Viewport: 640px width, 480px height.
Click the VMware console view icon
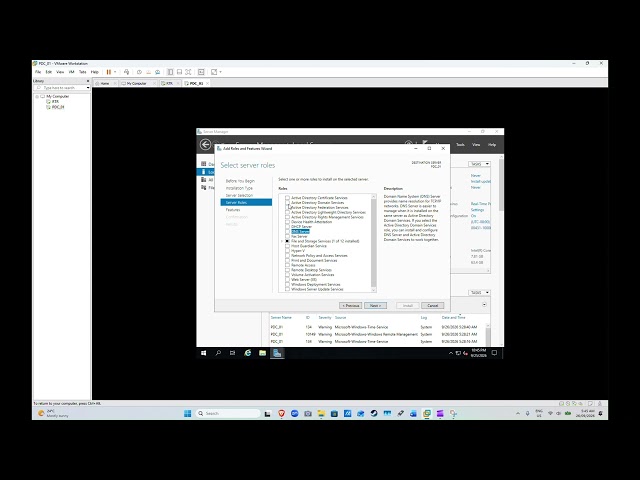[201, 72]
